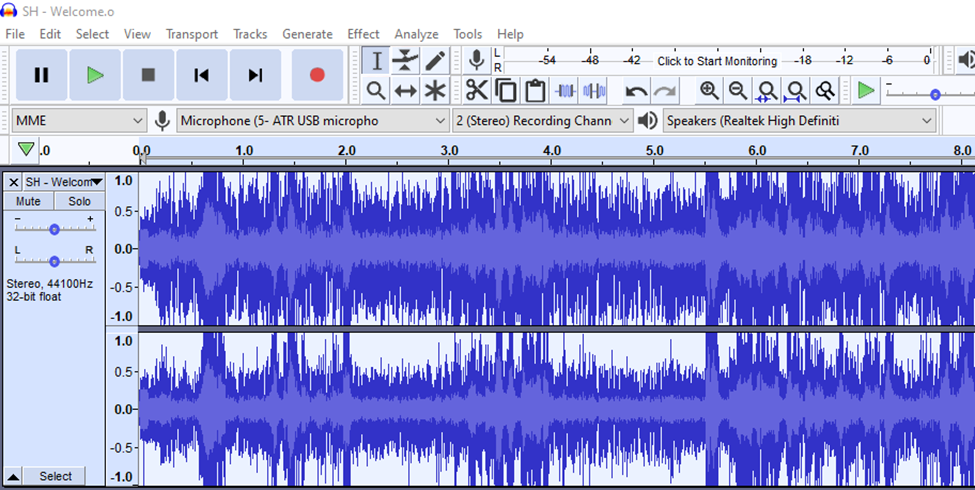Open the Edit menu
The image size is (975, 490).
(50, 34)
